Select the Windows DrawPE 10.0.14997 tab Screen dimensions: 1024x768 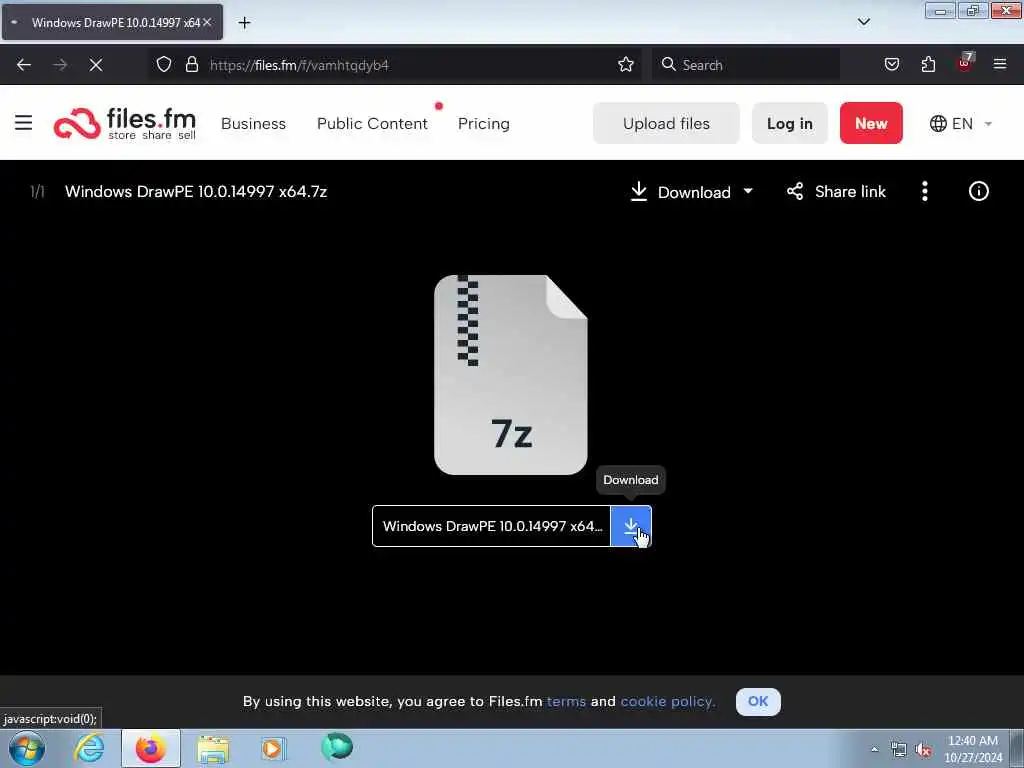[x=112, y=22]
